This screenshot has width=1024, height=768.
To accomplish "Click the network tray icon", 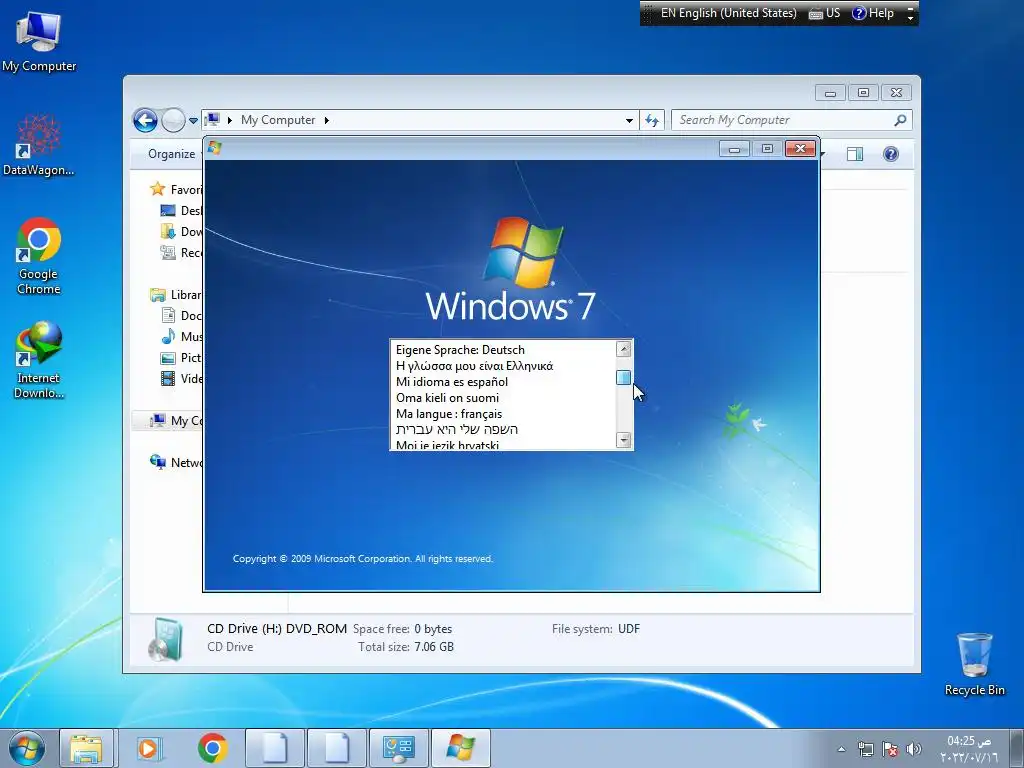I will click(x=866, y=749).
